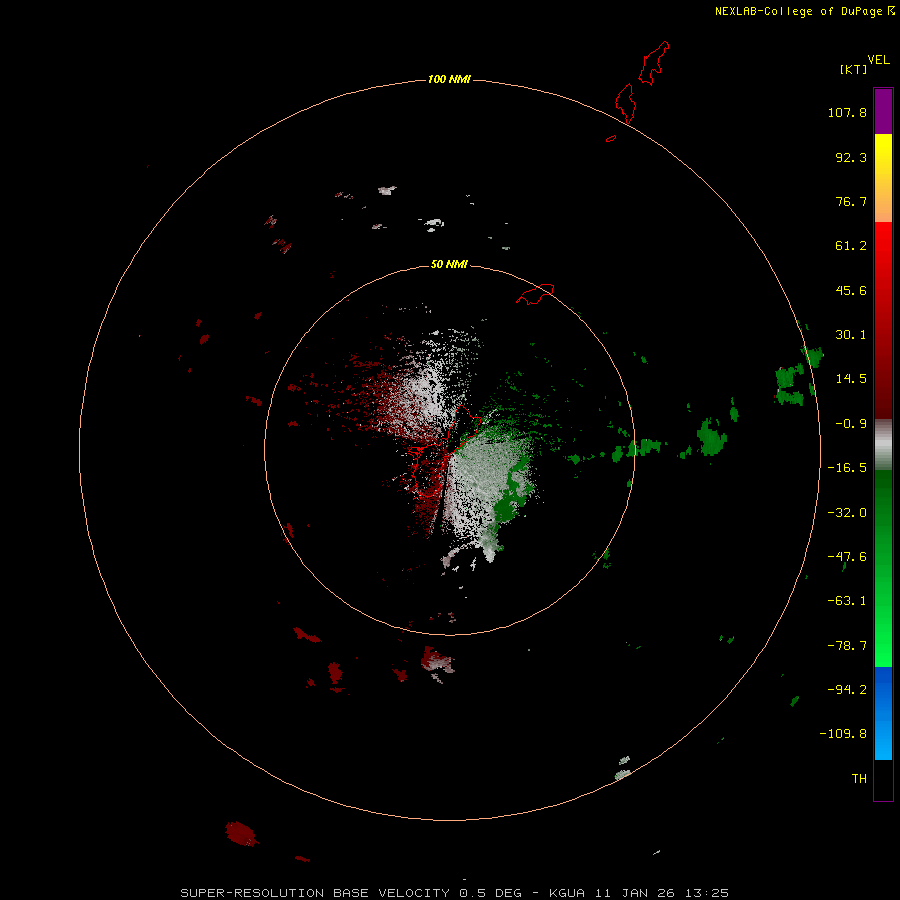Click the 50 NMI range ring label
This screenshot has width=900, height=900.
pos(449,264)
